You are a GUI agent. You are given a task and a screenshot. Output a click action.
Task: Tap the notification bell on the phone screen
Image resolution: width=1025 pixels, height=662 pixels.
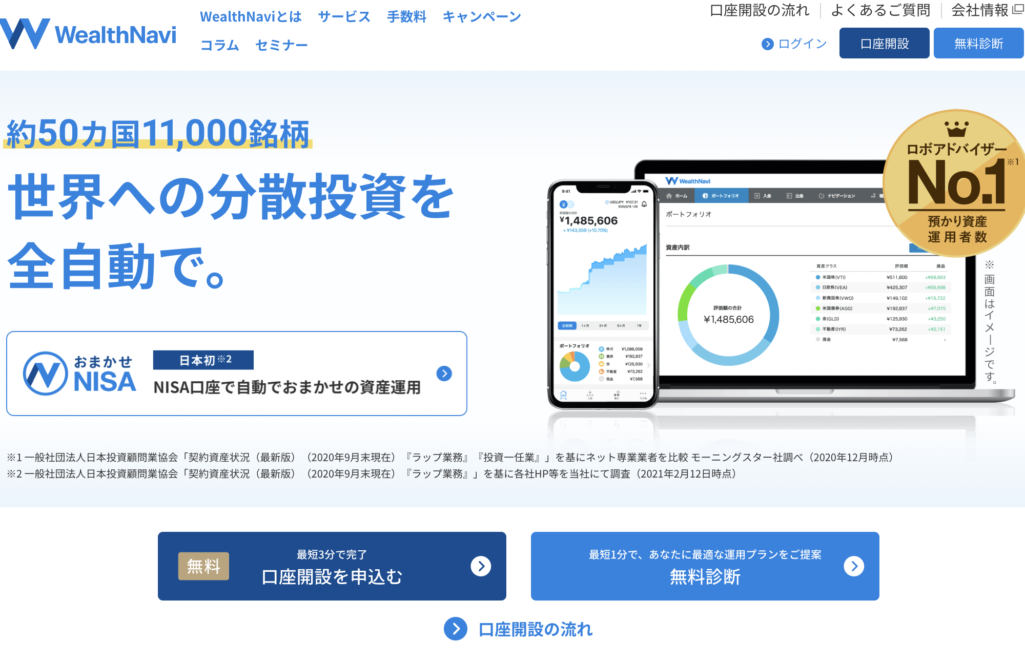[x=645, y=204]
